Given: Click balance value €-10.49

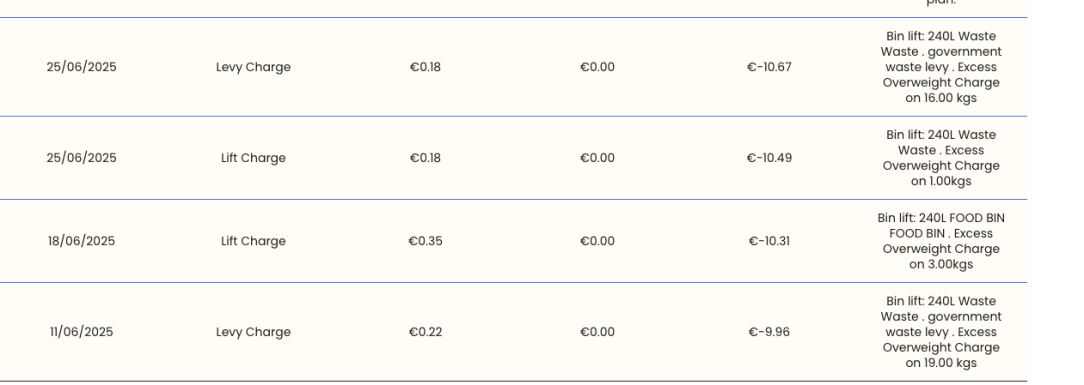Looking at the screenshot, I should tap(769, 158).
